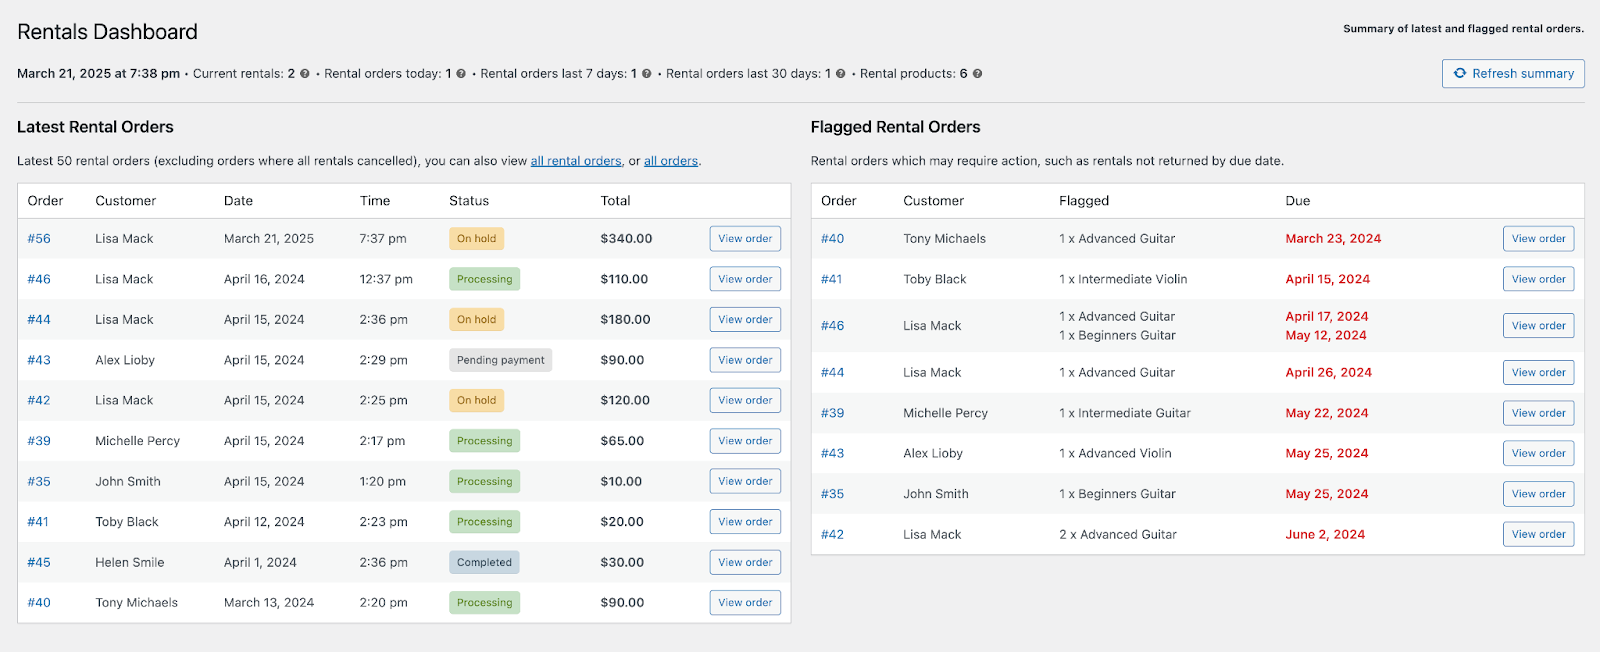Image resolution: width=1600 pixels, height=652 pixels.
Task: Click the 2 x Advanced Guitar cell
Action: (1118, 534)
